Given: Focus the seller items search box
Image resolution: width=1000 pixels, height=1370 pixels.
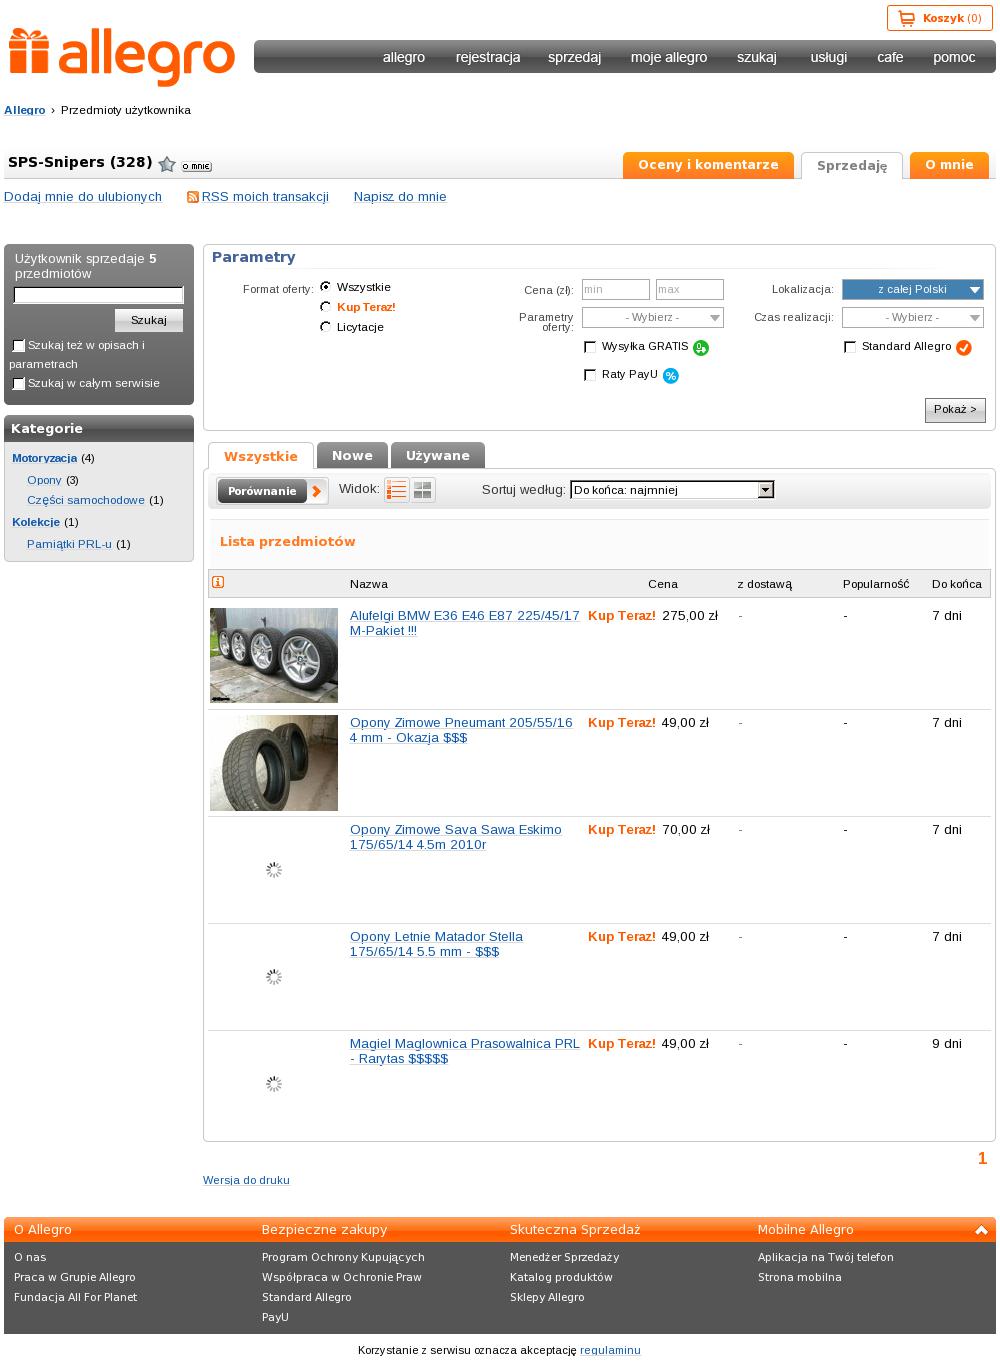Looking at the screenshot, I should pyautogui.click(x=98, y=295).
